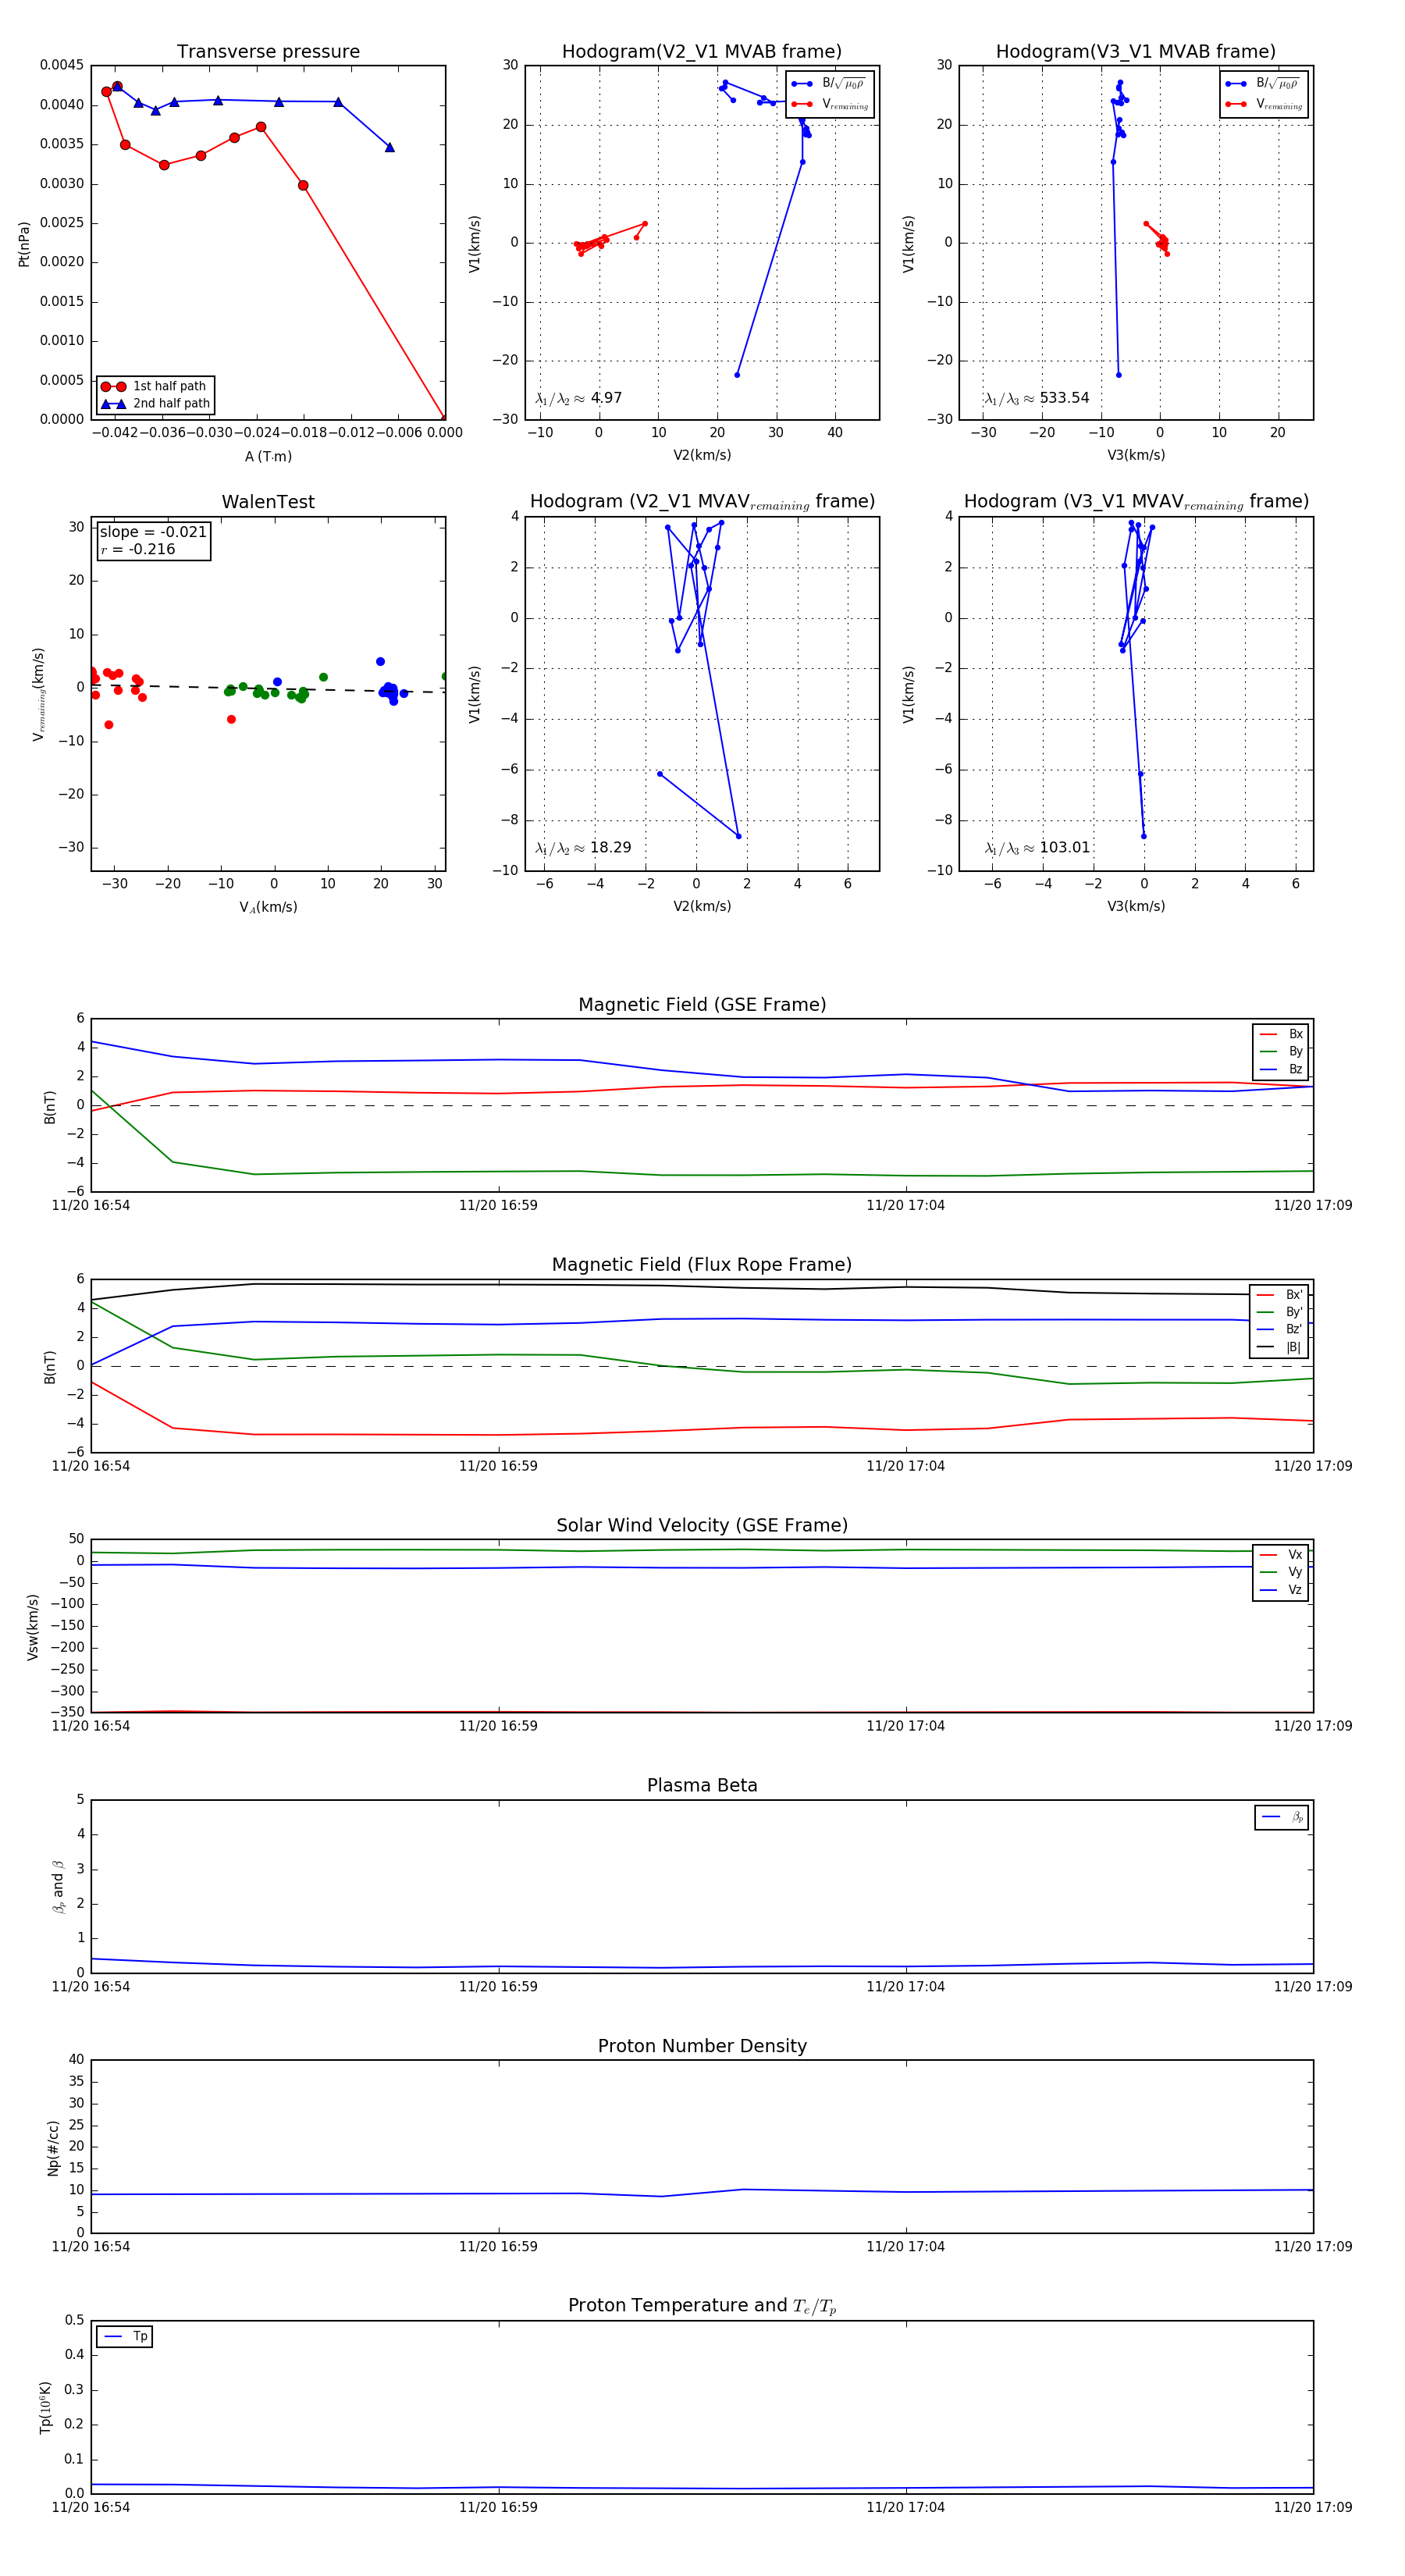1405x2576 pixels.
Task: Click the B/√(μ0ρ) legend entry in the V2_V1 MVAB hodogram
Action: pyautogui.click(x=829, y=84)
